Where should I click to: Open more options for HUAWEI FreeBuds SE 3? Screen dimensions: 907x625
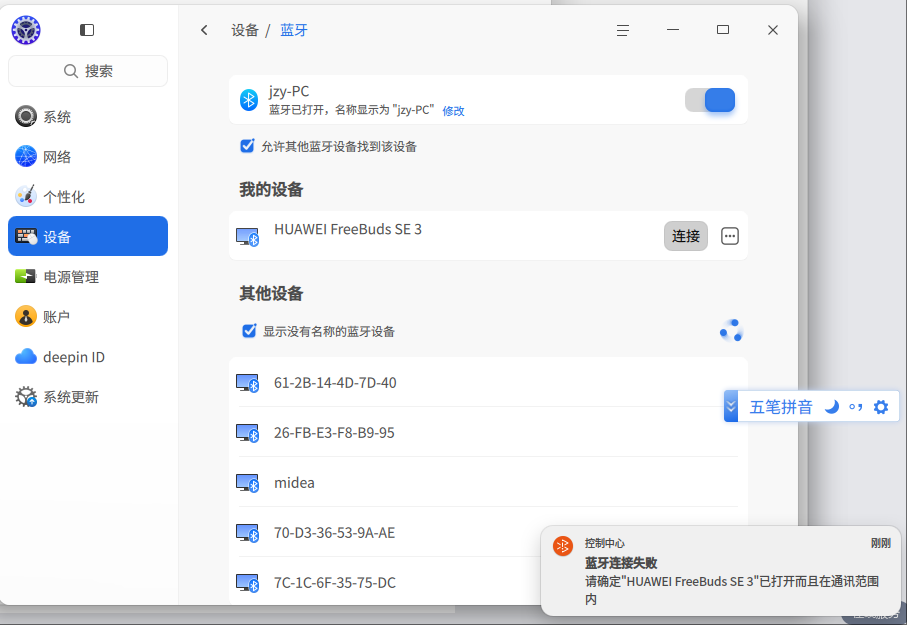729,236
